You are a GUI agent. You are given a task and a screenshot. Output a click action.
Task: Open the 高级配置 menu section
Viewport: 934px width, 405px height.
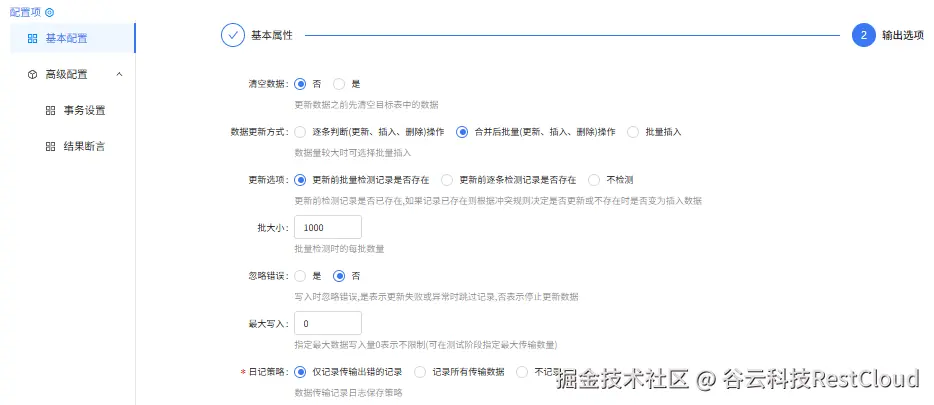click(x=73, y=74)
